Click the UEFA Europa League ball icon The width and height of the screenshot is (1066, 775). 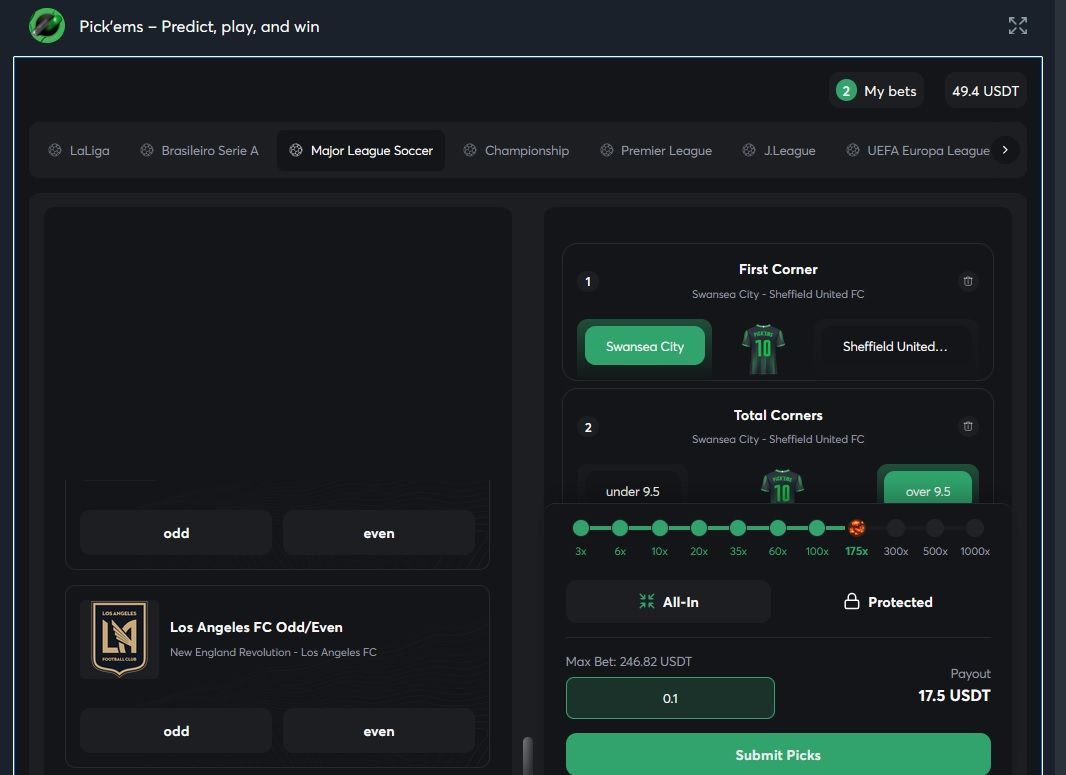coord(853,150)
